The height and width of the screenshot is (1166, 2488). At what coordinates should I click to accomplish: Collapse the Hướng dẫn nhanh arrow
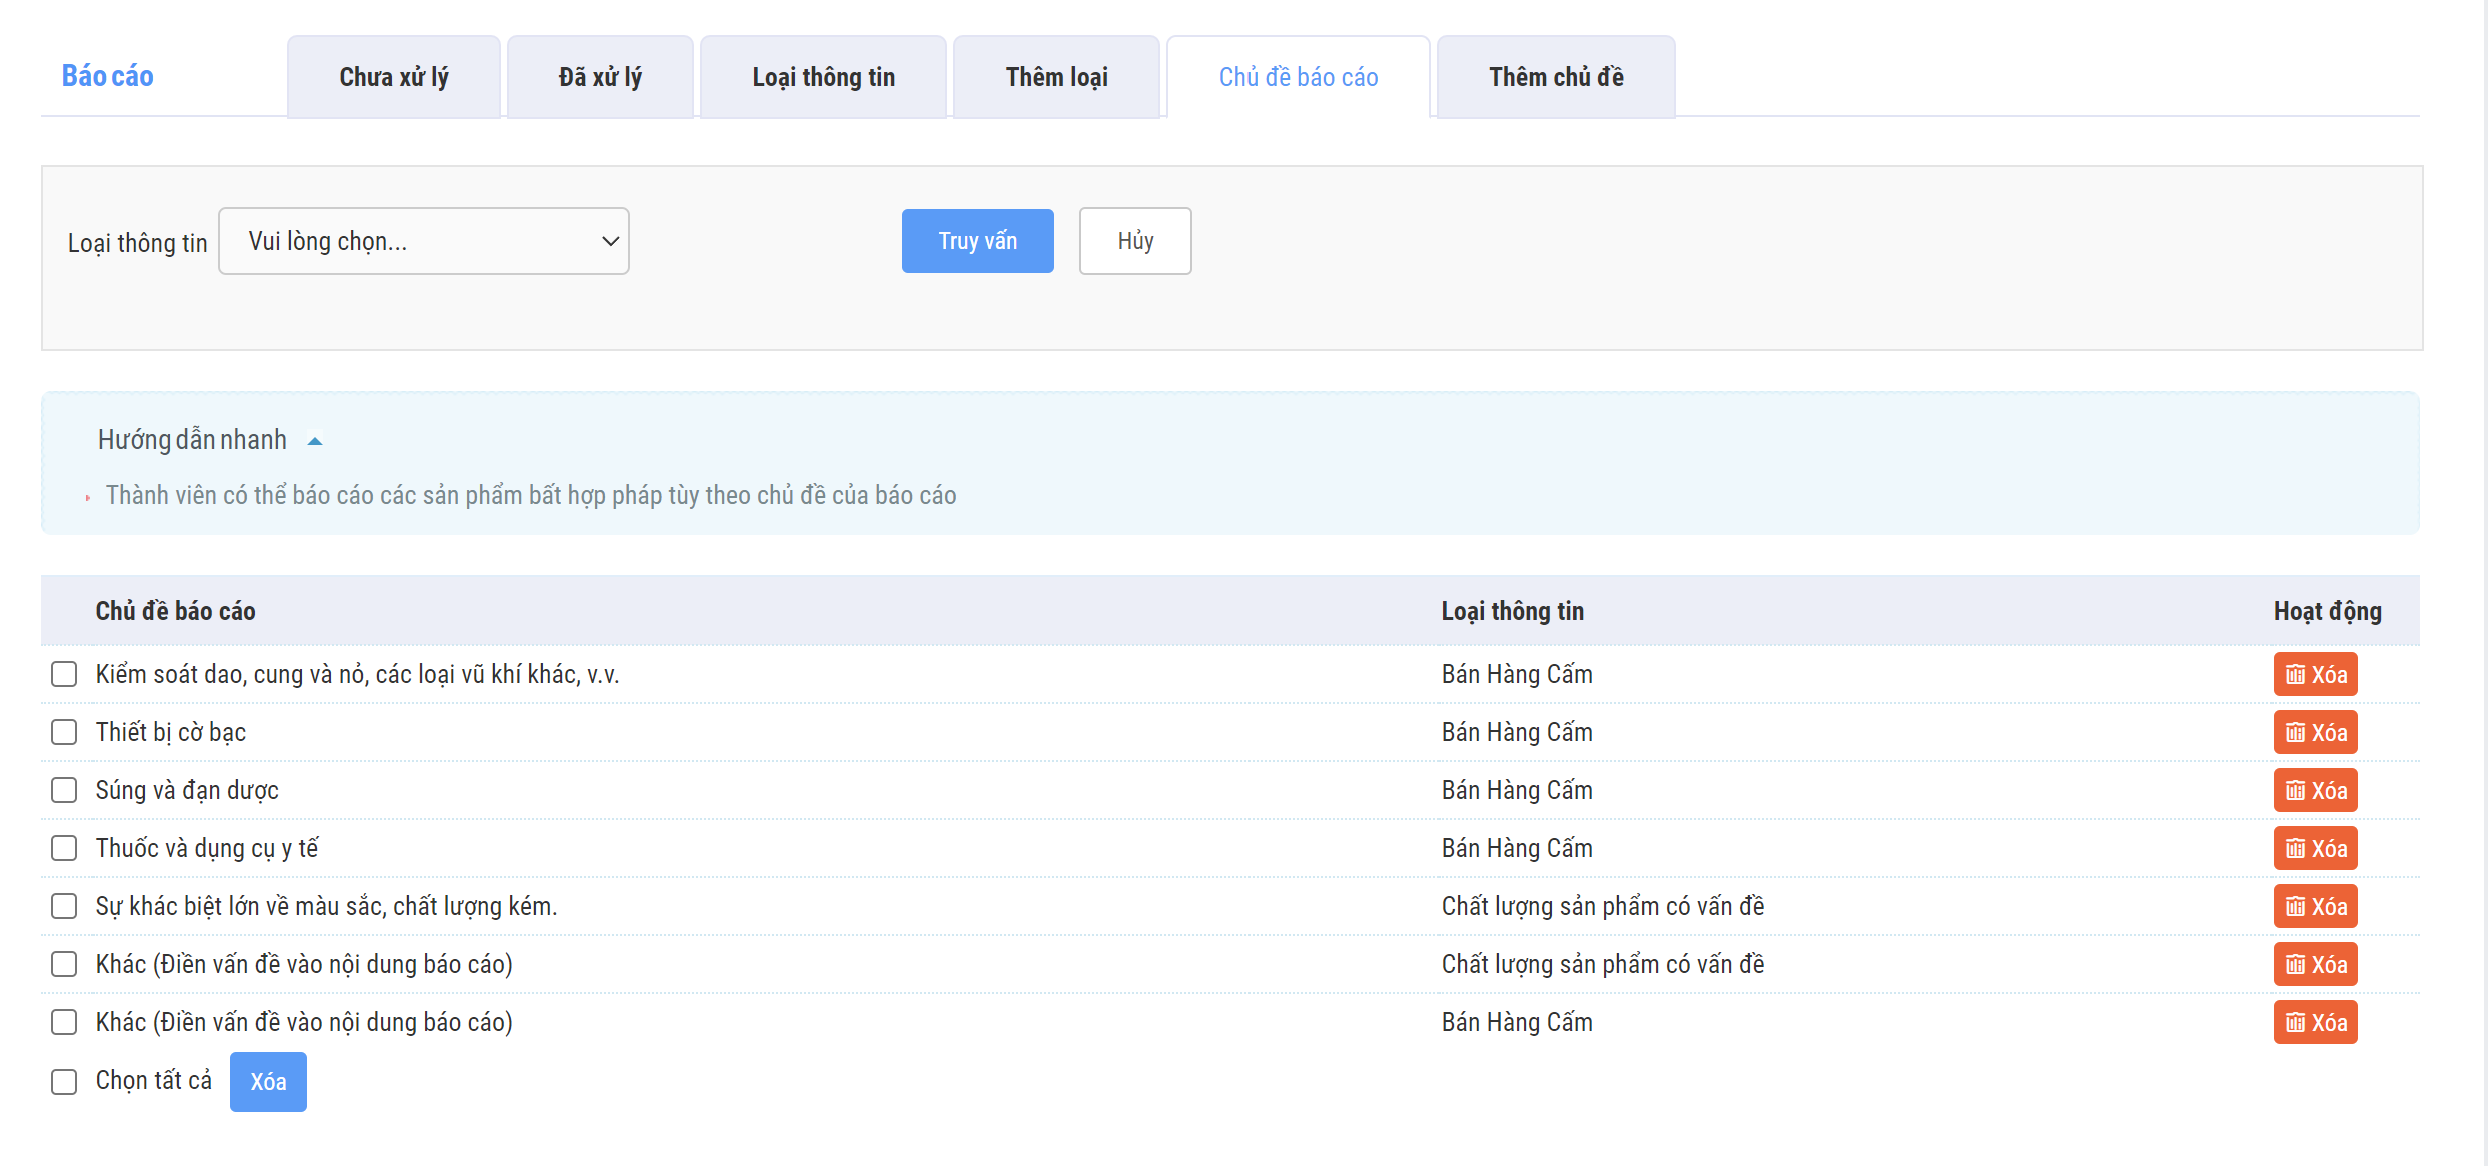[x=315, y=441]
